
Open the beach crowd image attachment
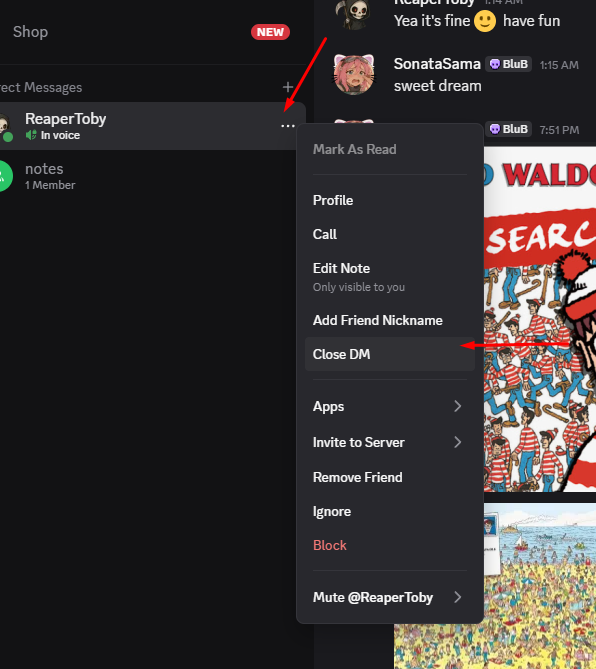pyautogui.click(x=495, y=586)
